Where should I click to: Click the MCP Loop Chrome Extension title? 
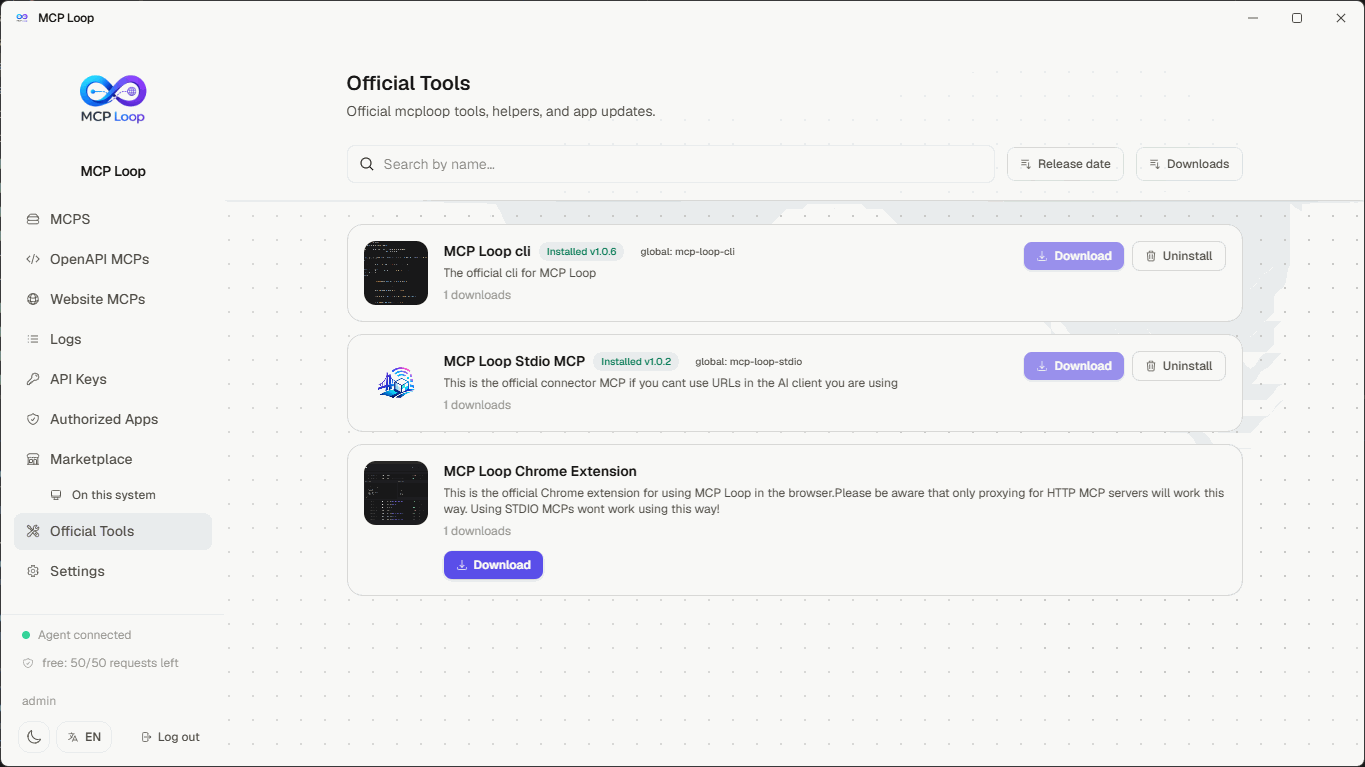(x=540, y=471)
